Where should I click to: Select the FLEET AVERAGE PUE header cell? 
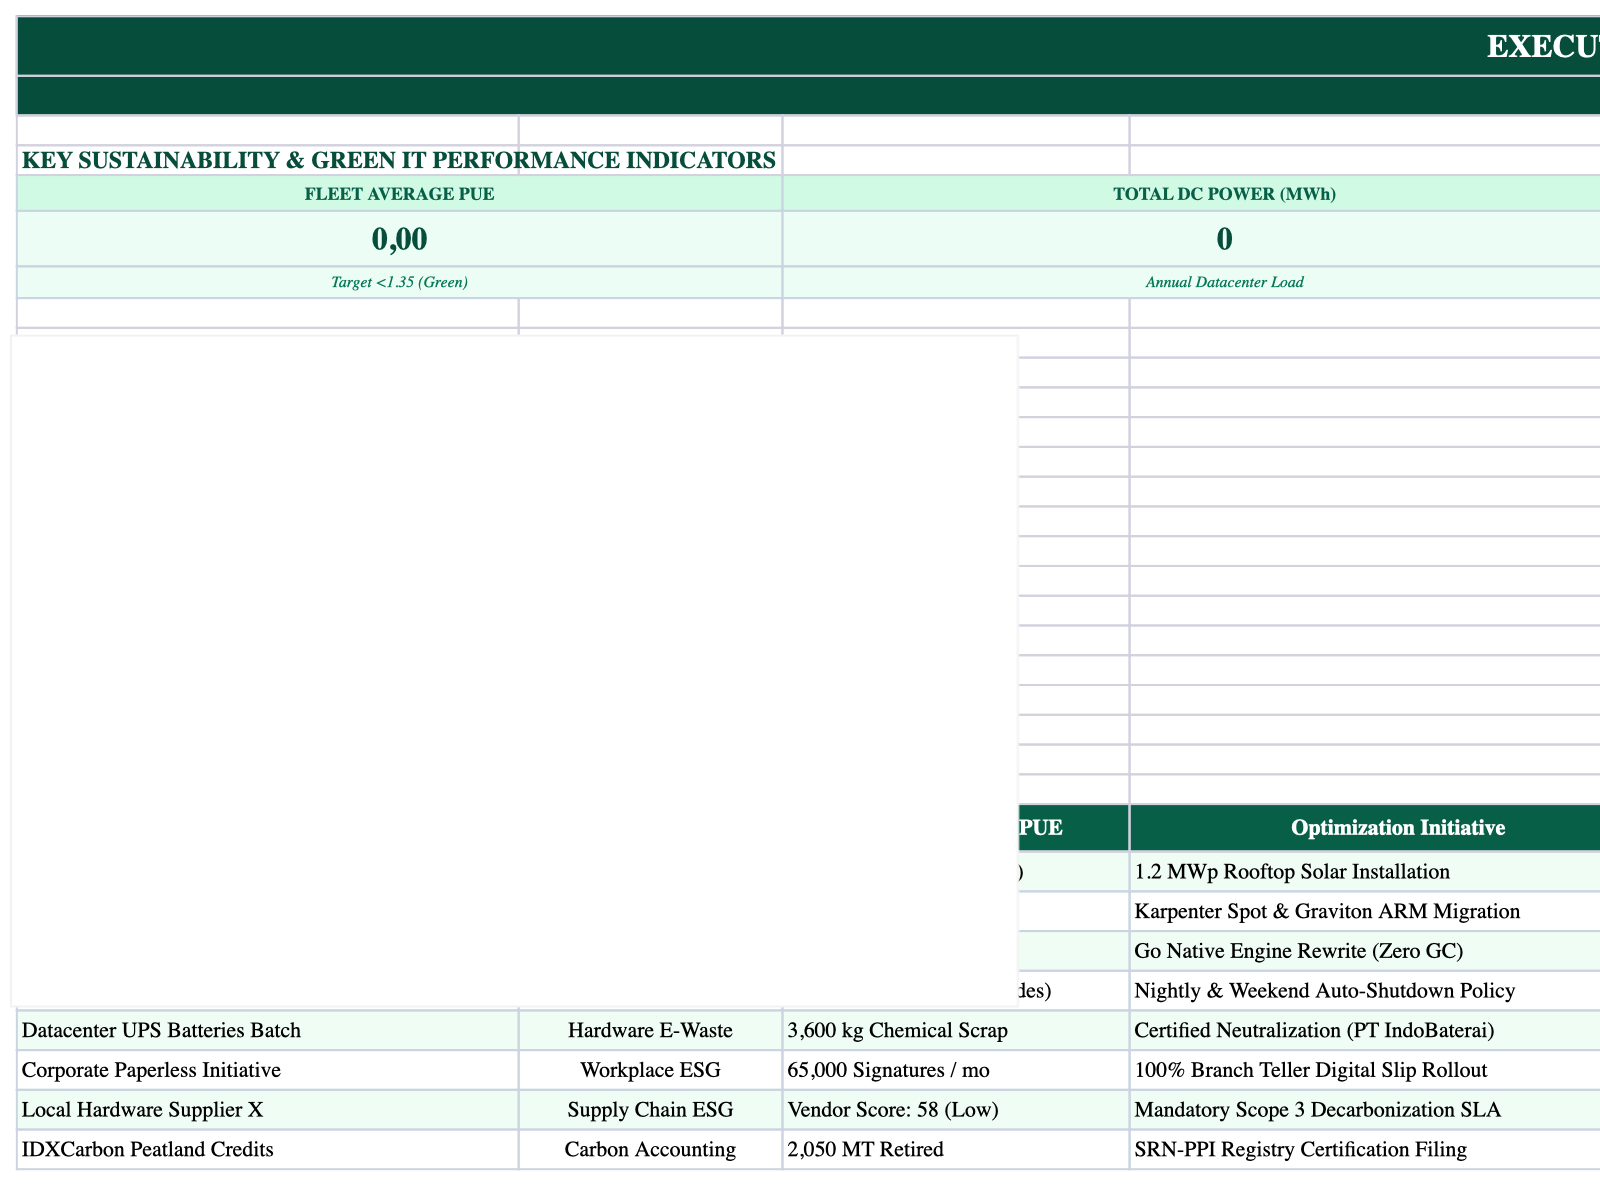coord(400,194)
